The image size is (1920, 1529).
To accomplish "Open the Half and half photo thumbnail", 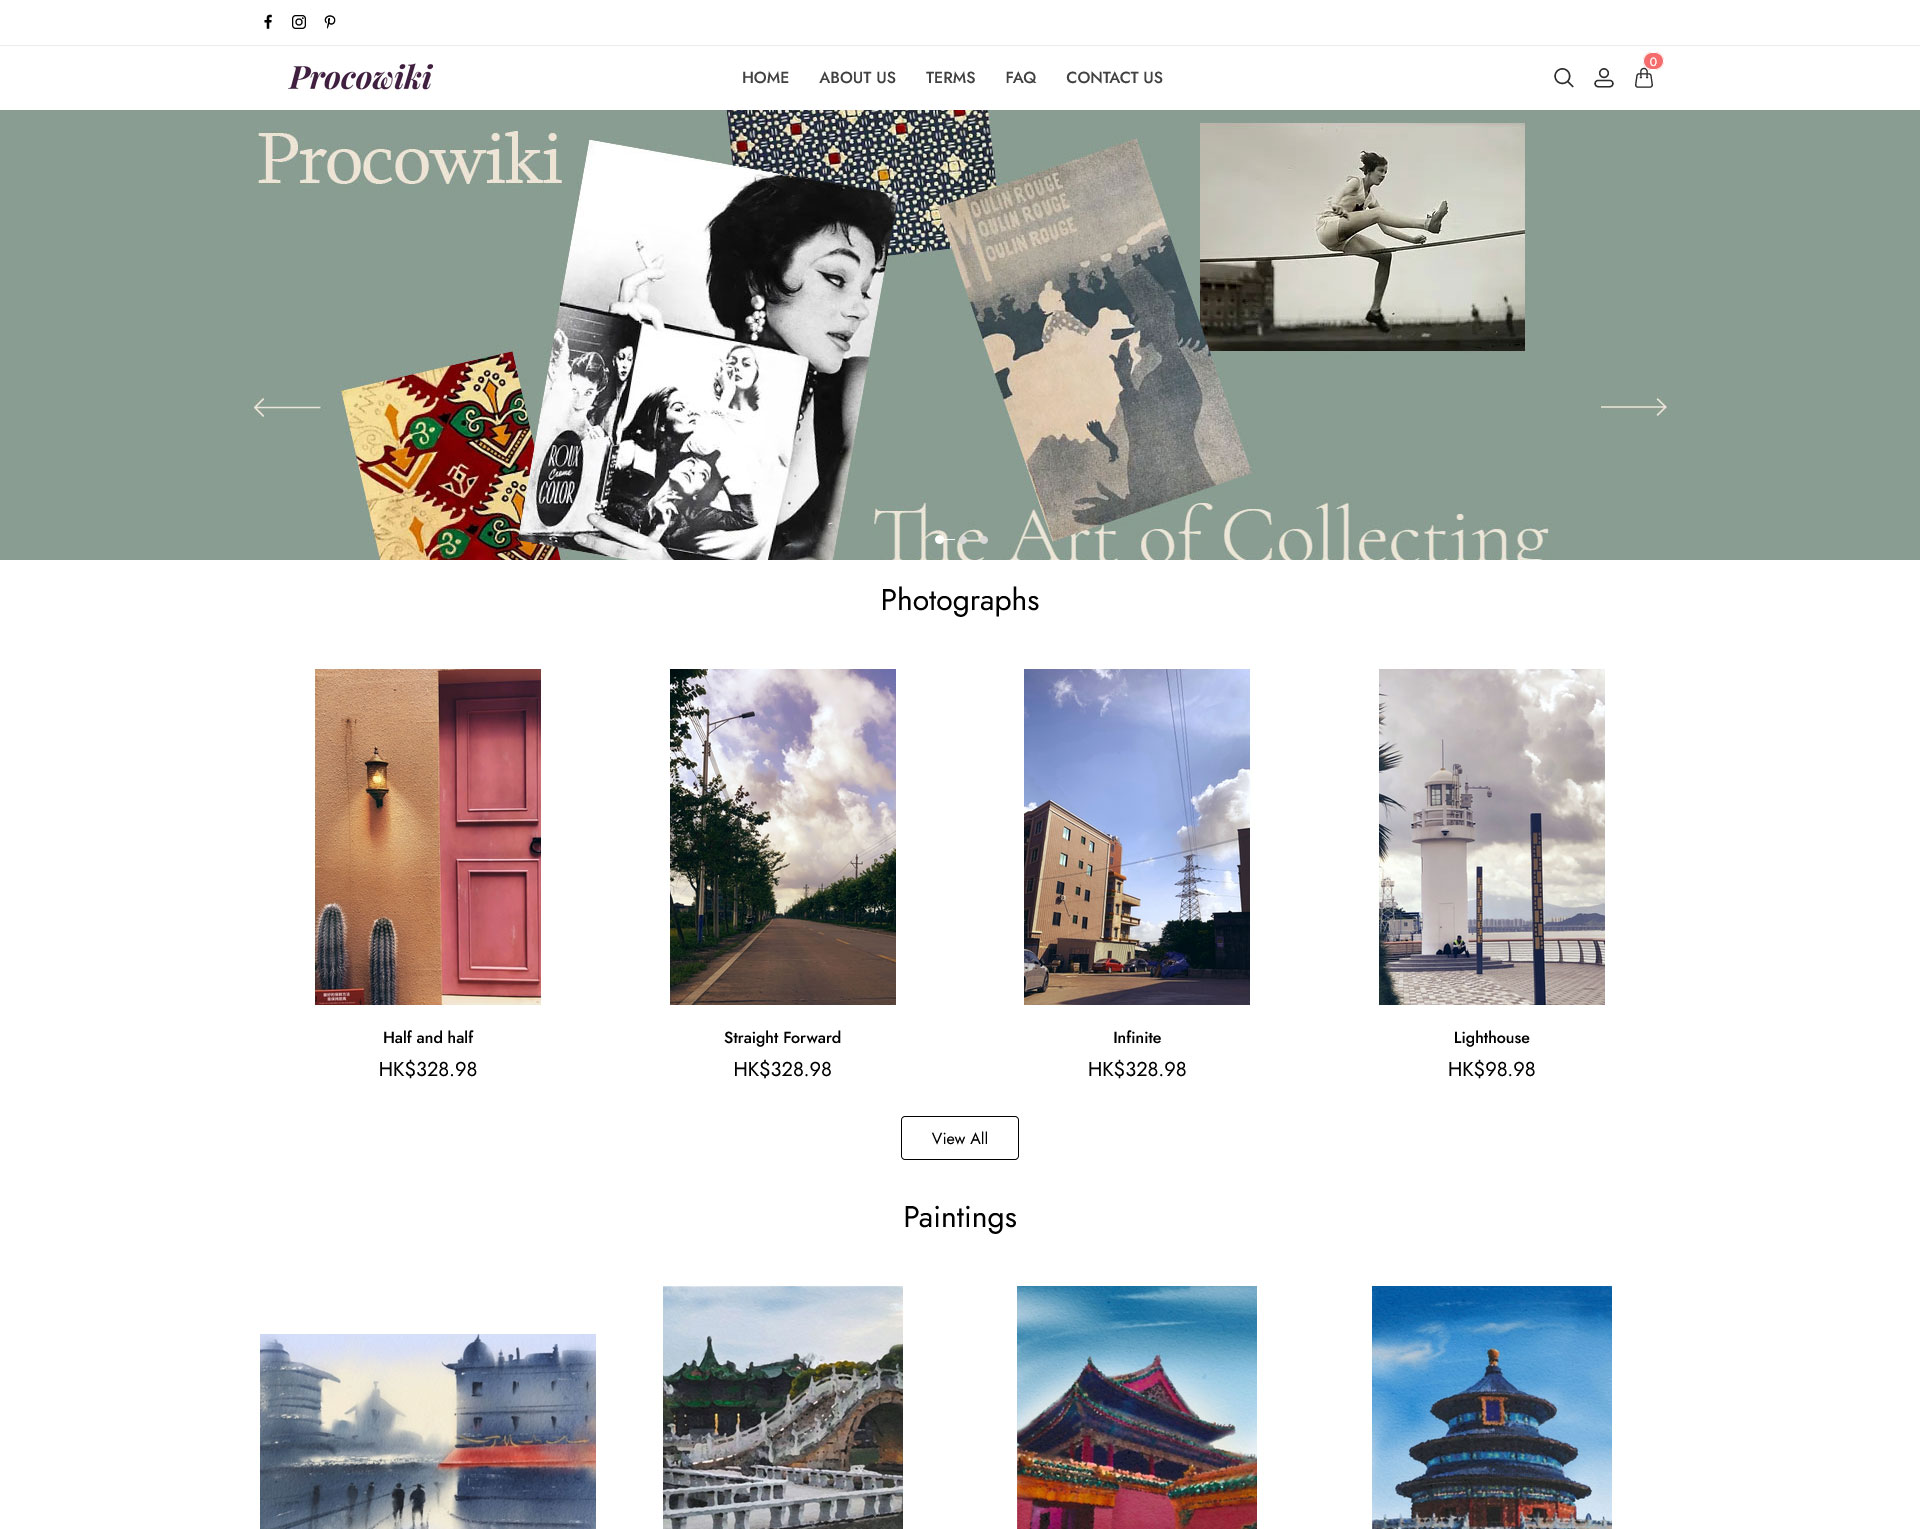I will 428,837.
